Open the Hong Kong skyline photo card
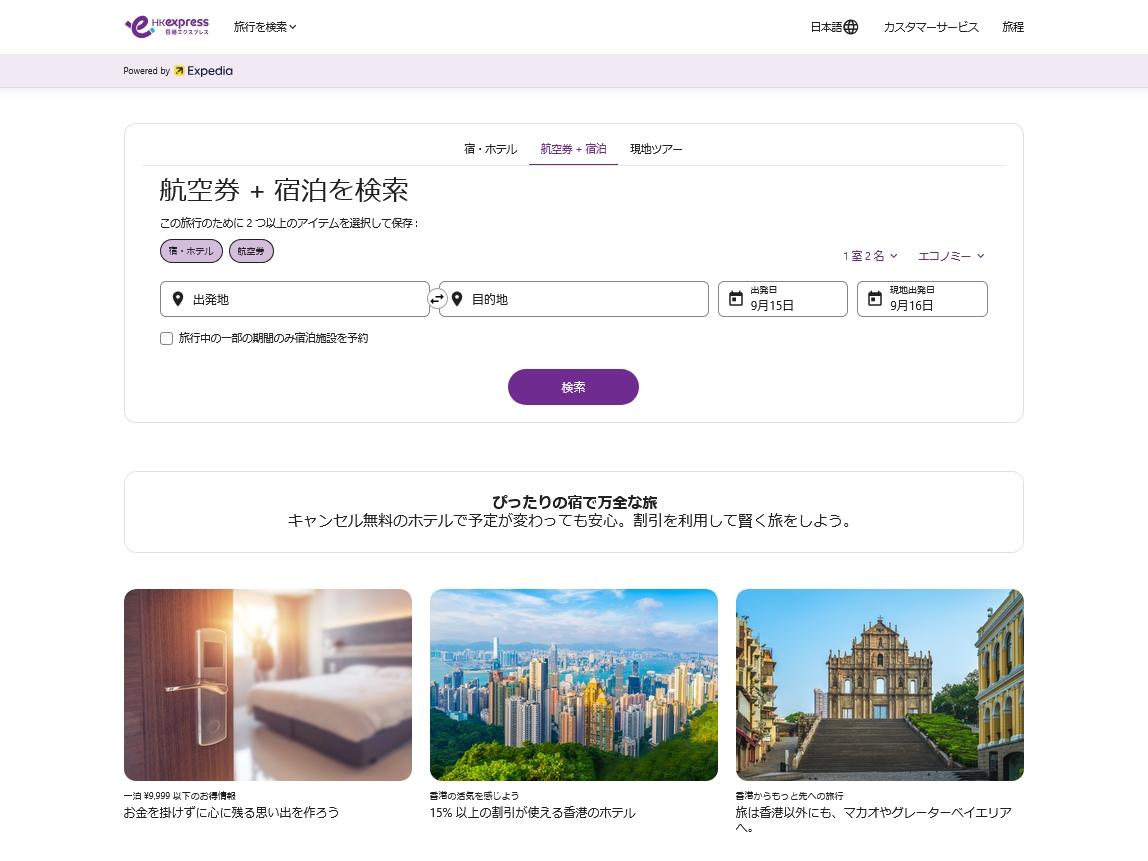Viewport: 1148px width, 861px height. (x=573, y=685)
